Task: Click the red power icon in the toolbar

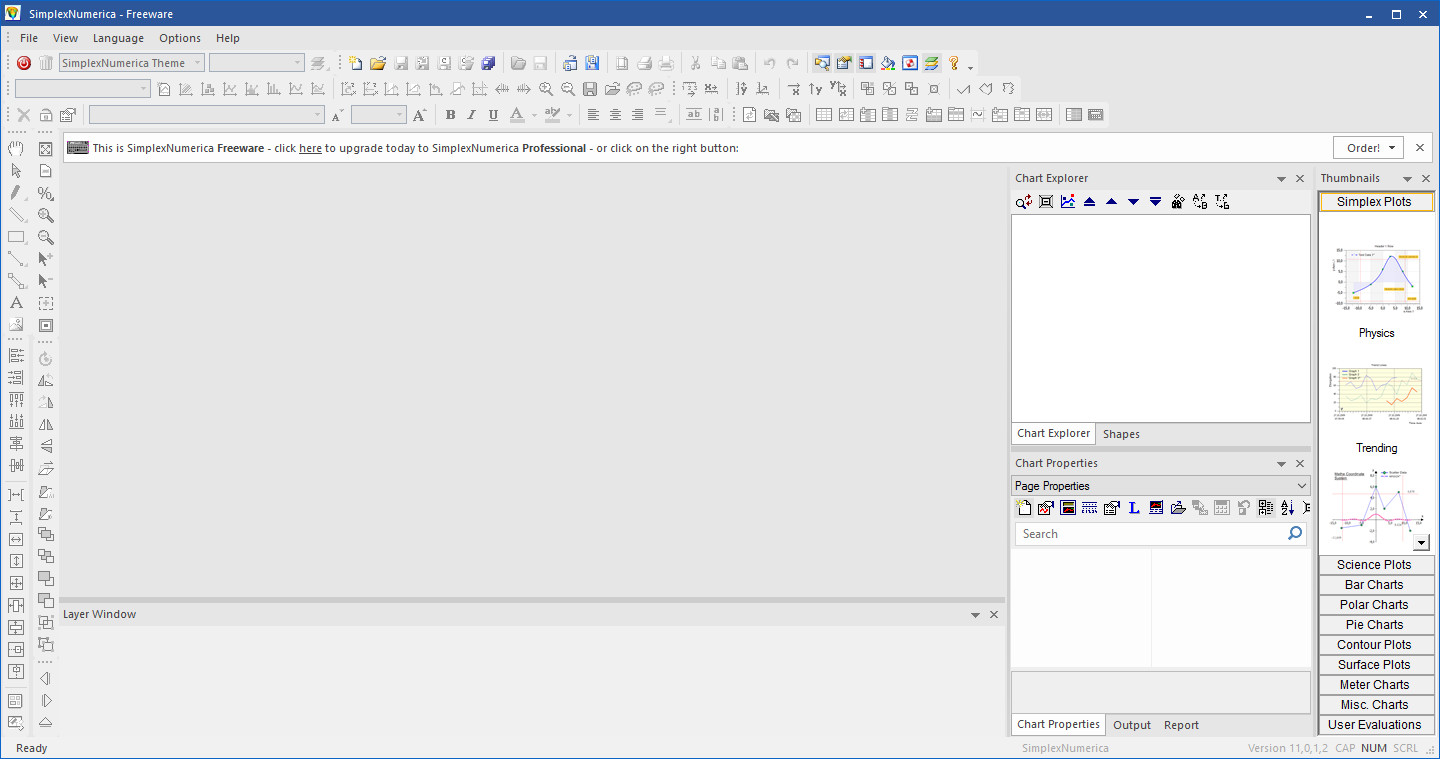Action: point(24,63)
